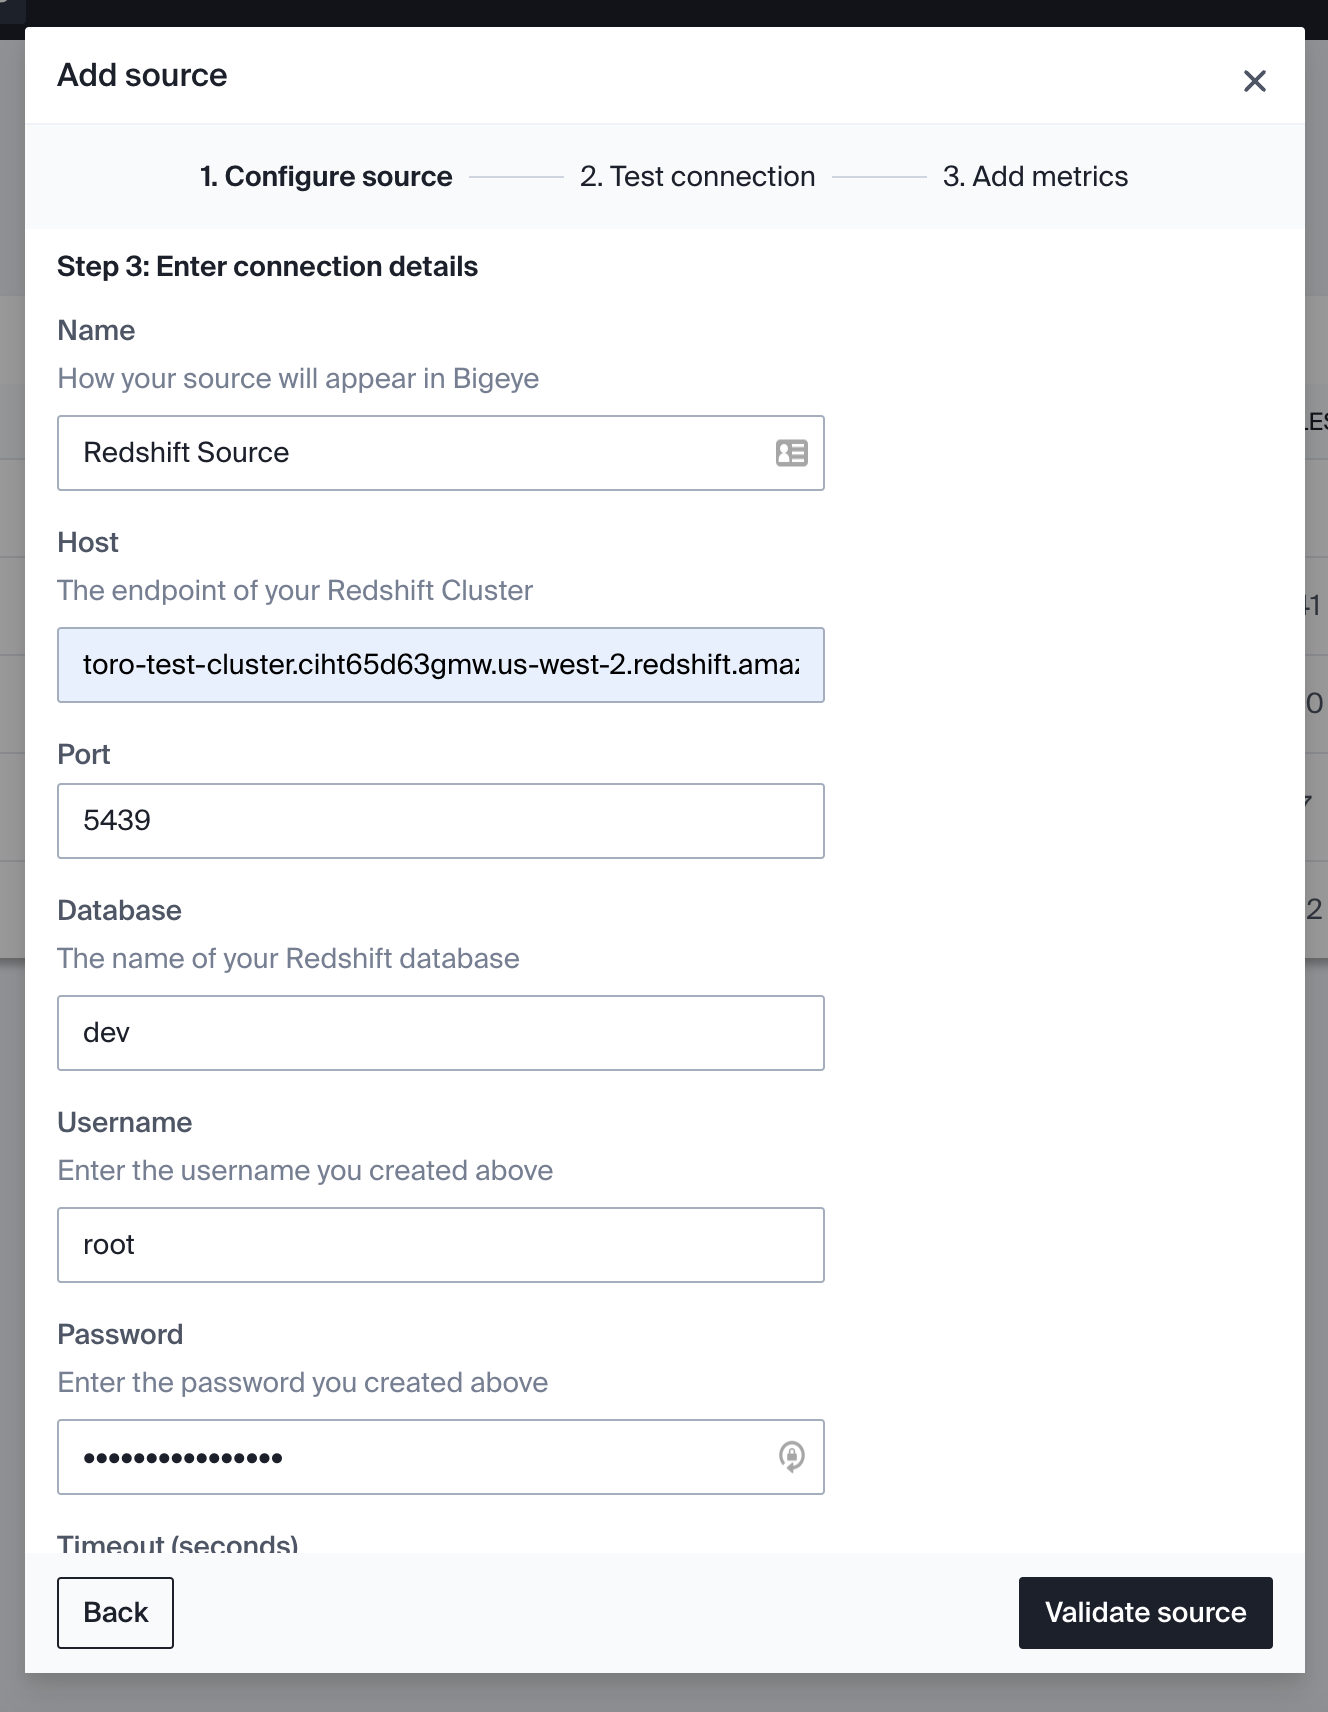Click the Name field label
Image resolution: width=1328 pixels, height=1712 pixels.
pos(96,331)
